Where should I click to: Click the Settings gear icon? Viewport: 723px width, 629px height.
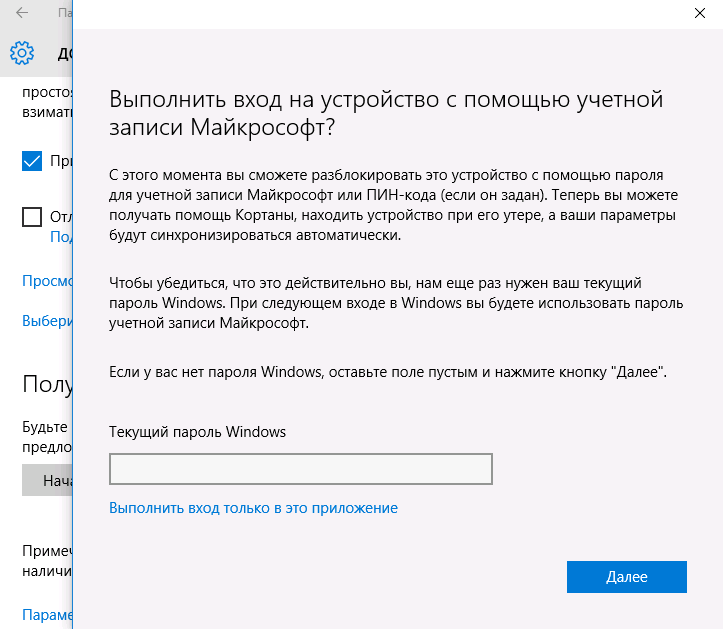22,53
